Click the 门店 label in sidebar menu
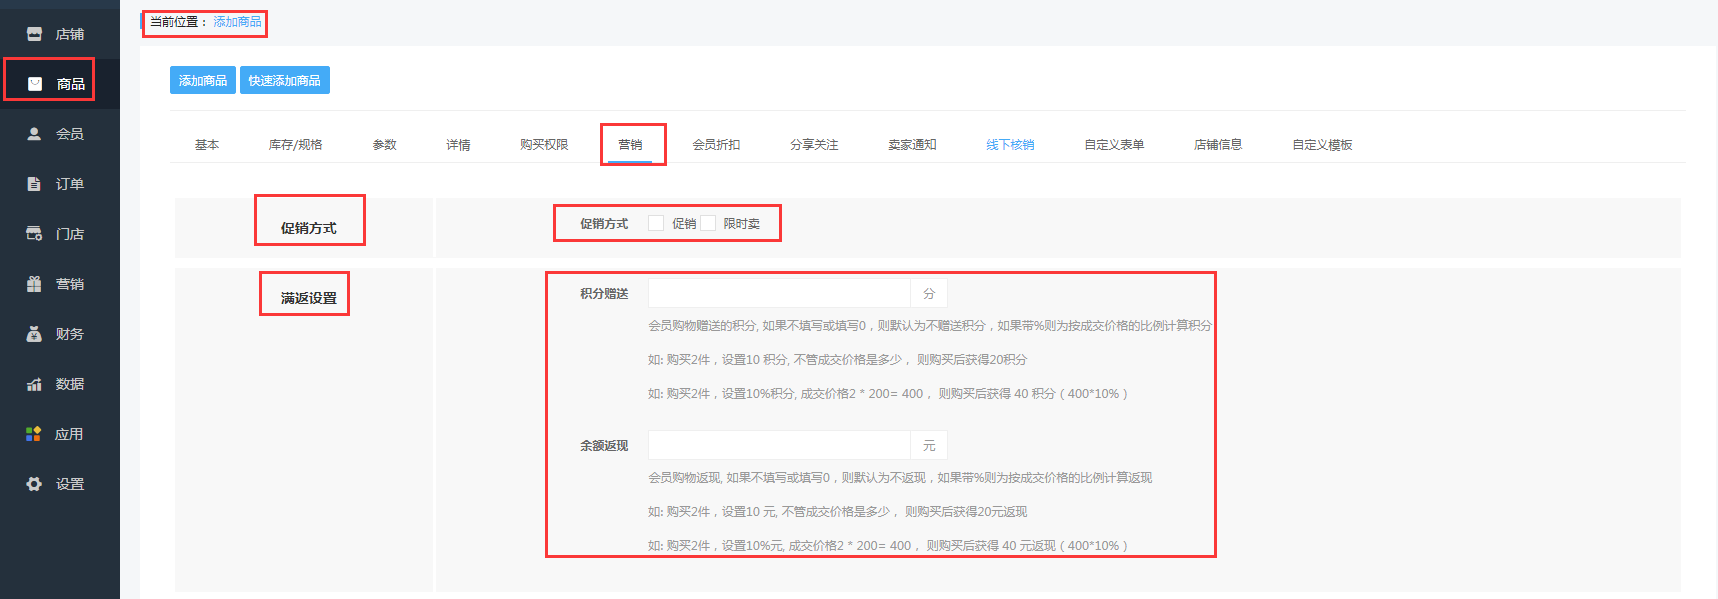1718x599 pixels. point(70,234)
